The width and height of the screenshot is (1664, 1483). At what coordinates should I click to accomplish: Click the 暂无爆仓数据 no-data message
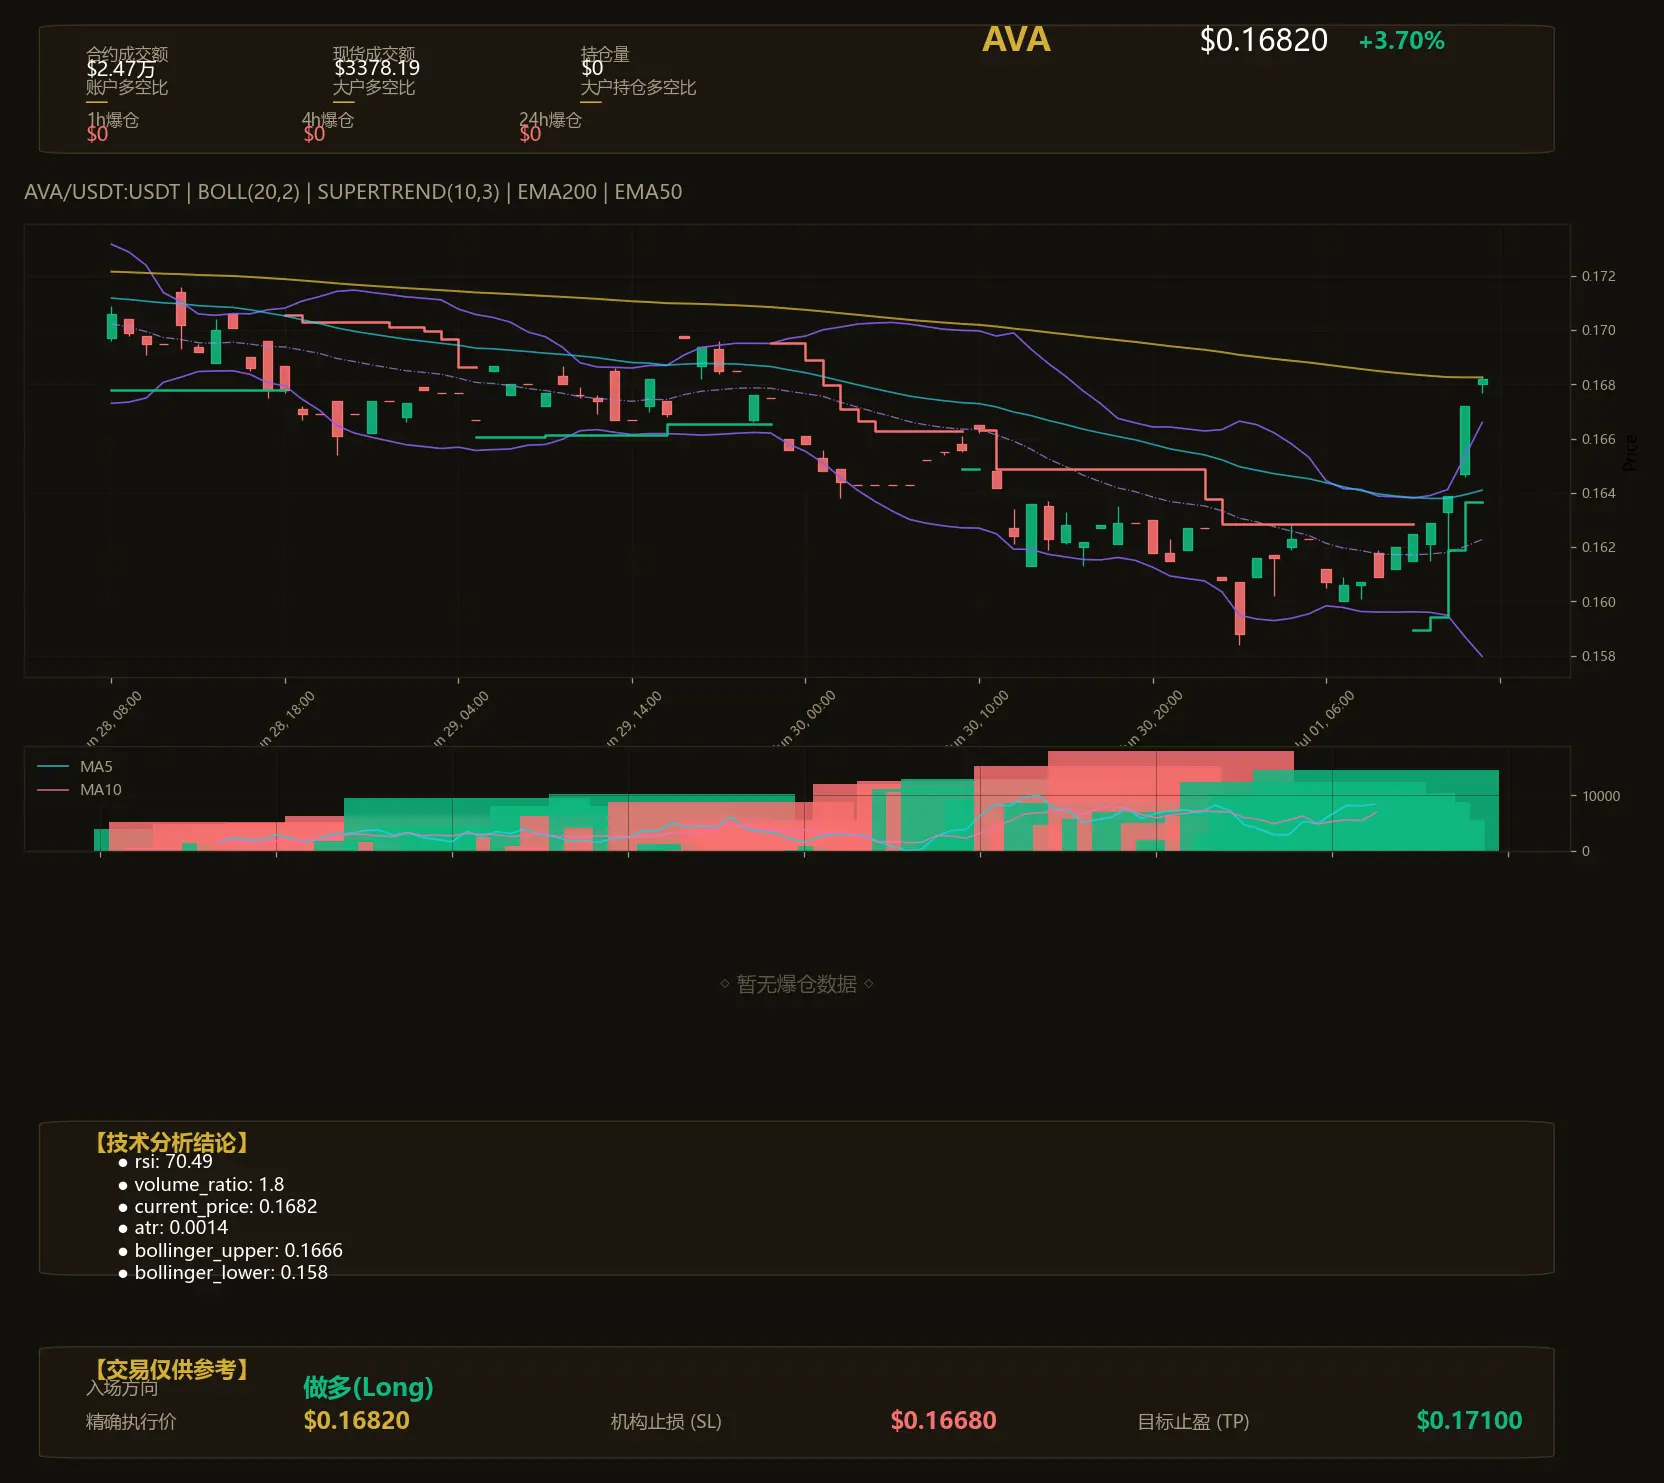(x=797, y=984)
